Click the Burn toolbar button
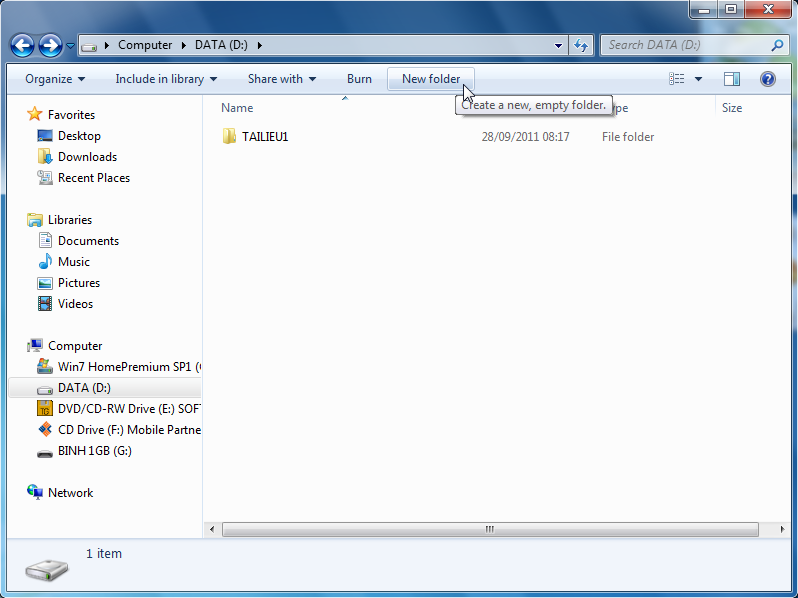Viewport: 798px width, 598px height. point(359,79)
